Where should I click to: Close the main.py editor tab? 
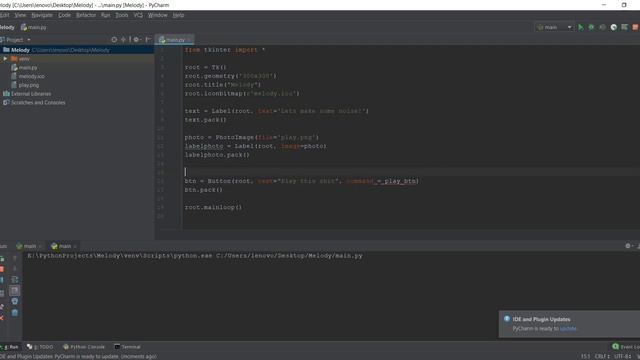click(x=189, y=40)
